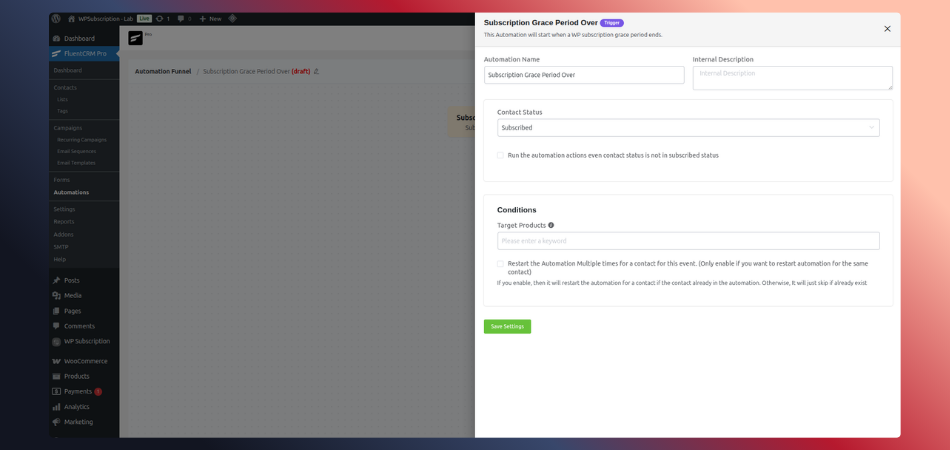
Task: Click the Analytics bar chart icon
Action: (56, 407)
